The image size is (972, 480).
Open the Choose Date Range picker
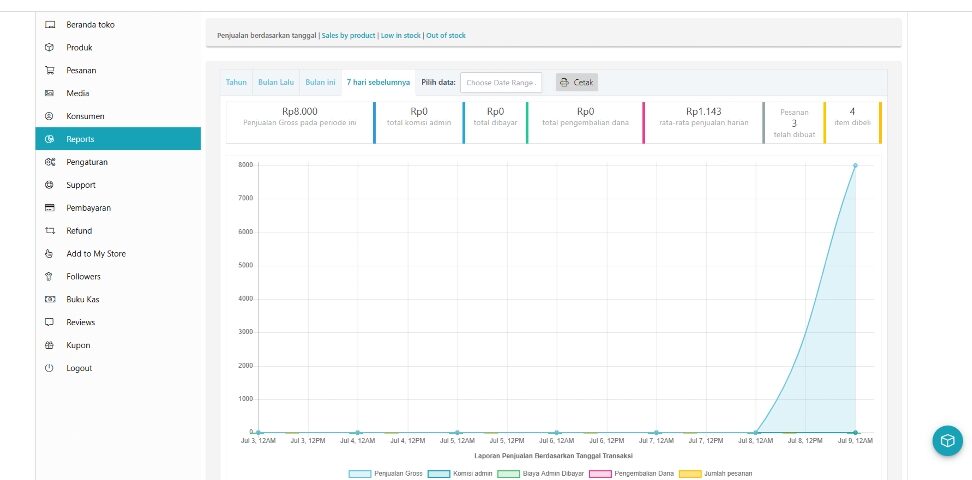tap(501, 82)
